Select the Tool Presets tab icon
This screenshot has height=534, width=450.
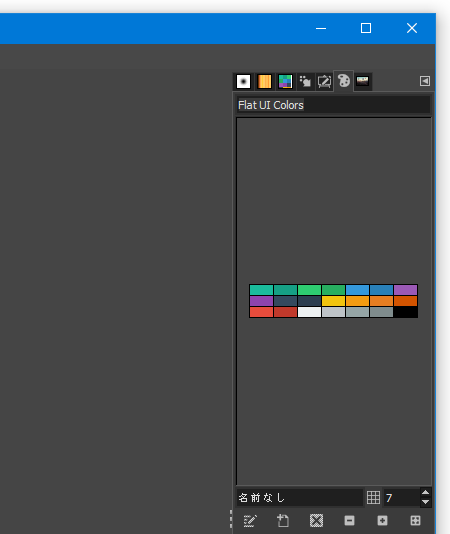[305, 81]
